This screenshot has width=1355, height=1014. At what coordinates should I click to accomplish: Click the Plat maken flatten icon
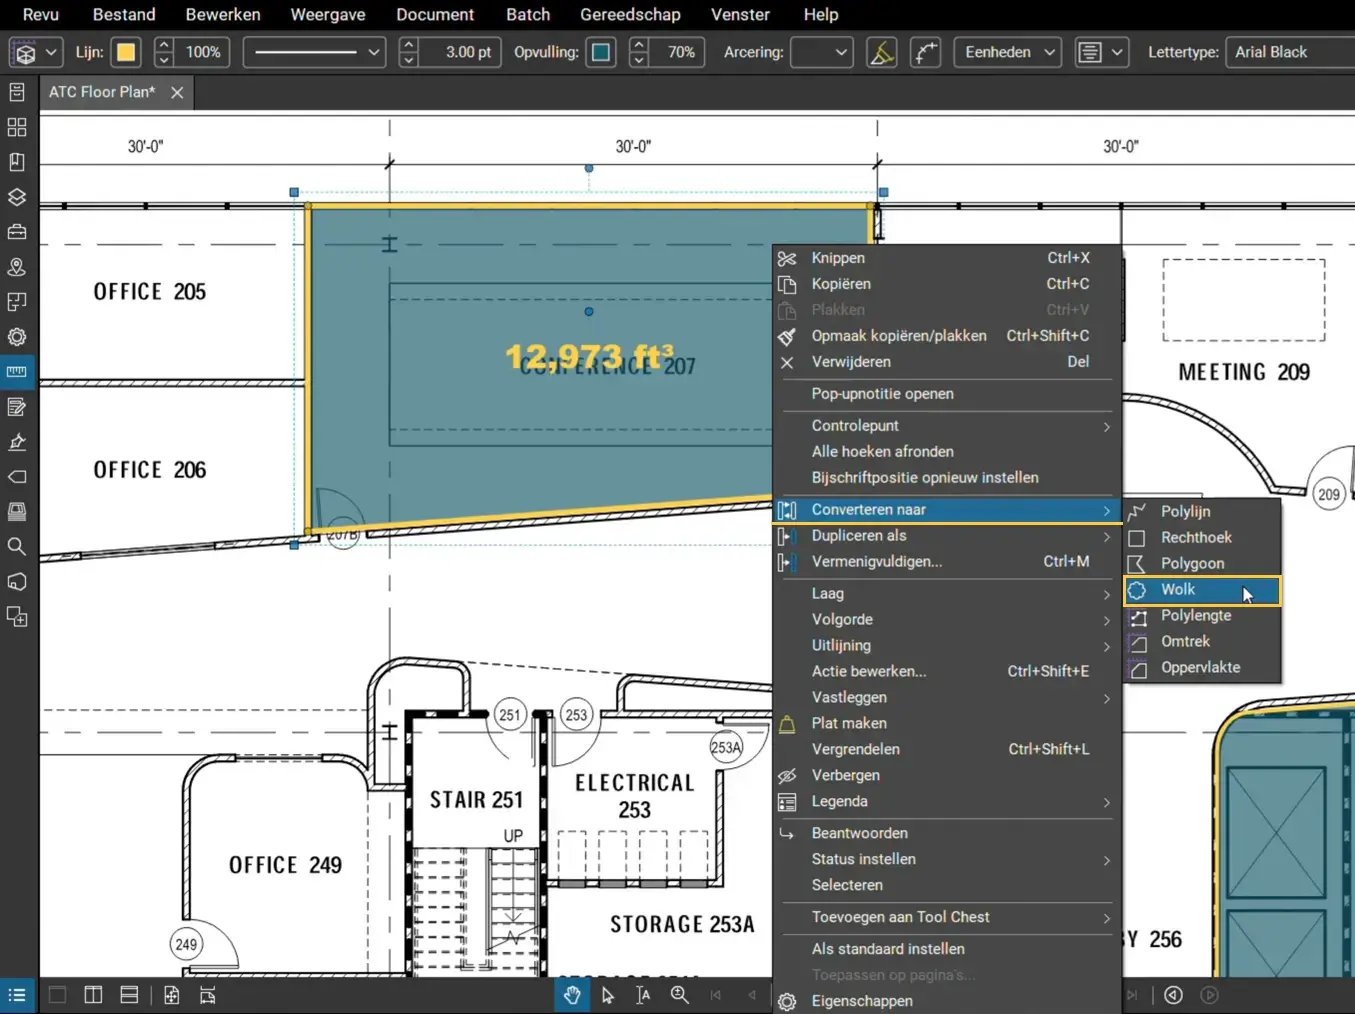click(x=787, y=723)
